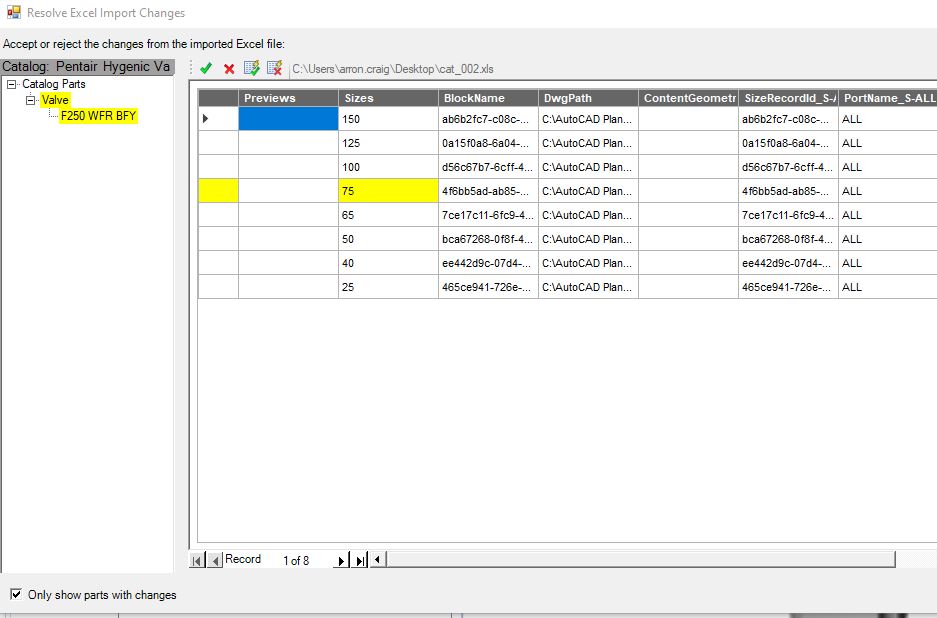Toggle Only show parts with changes
This screenshot has height=618, width=937.
click(x=14, y=594)
